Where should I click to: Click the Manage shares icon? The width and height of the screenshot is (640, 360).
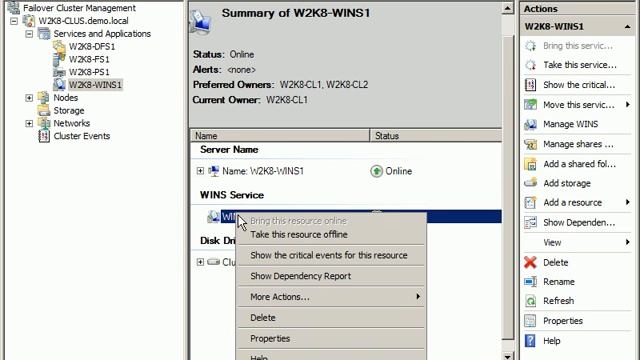click(x=530, y=144)
